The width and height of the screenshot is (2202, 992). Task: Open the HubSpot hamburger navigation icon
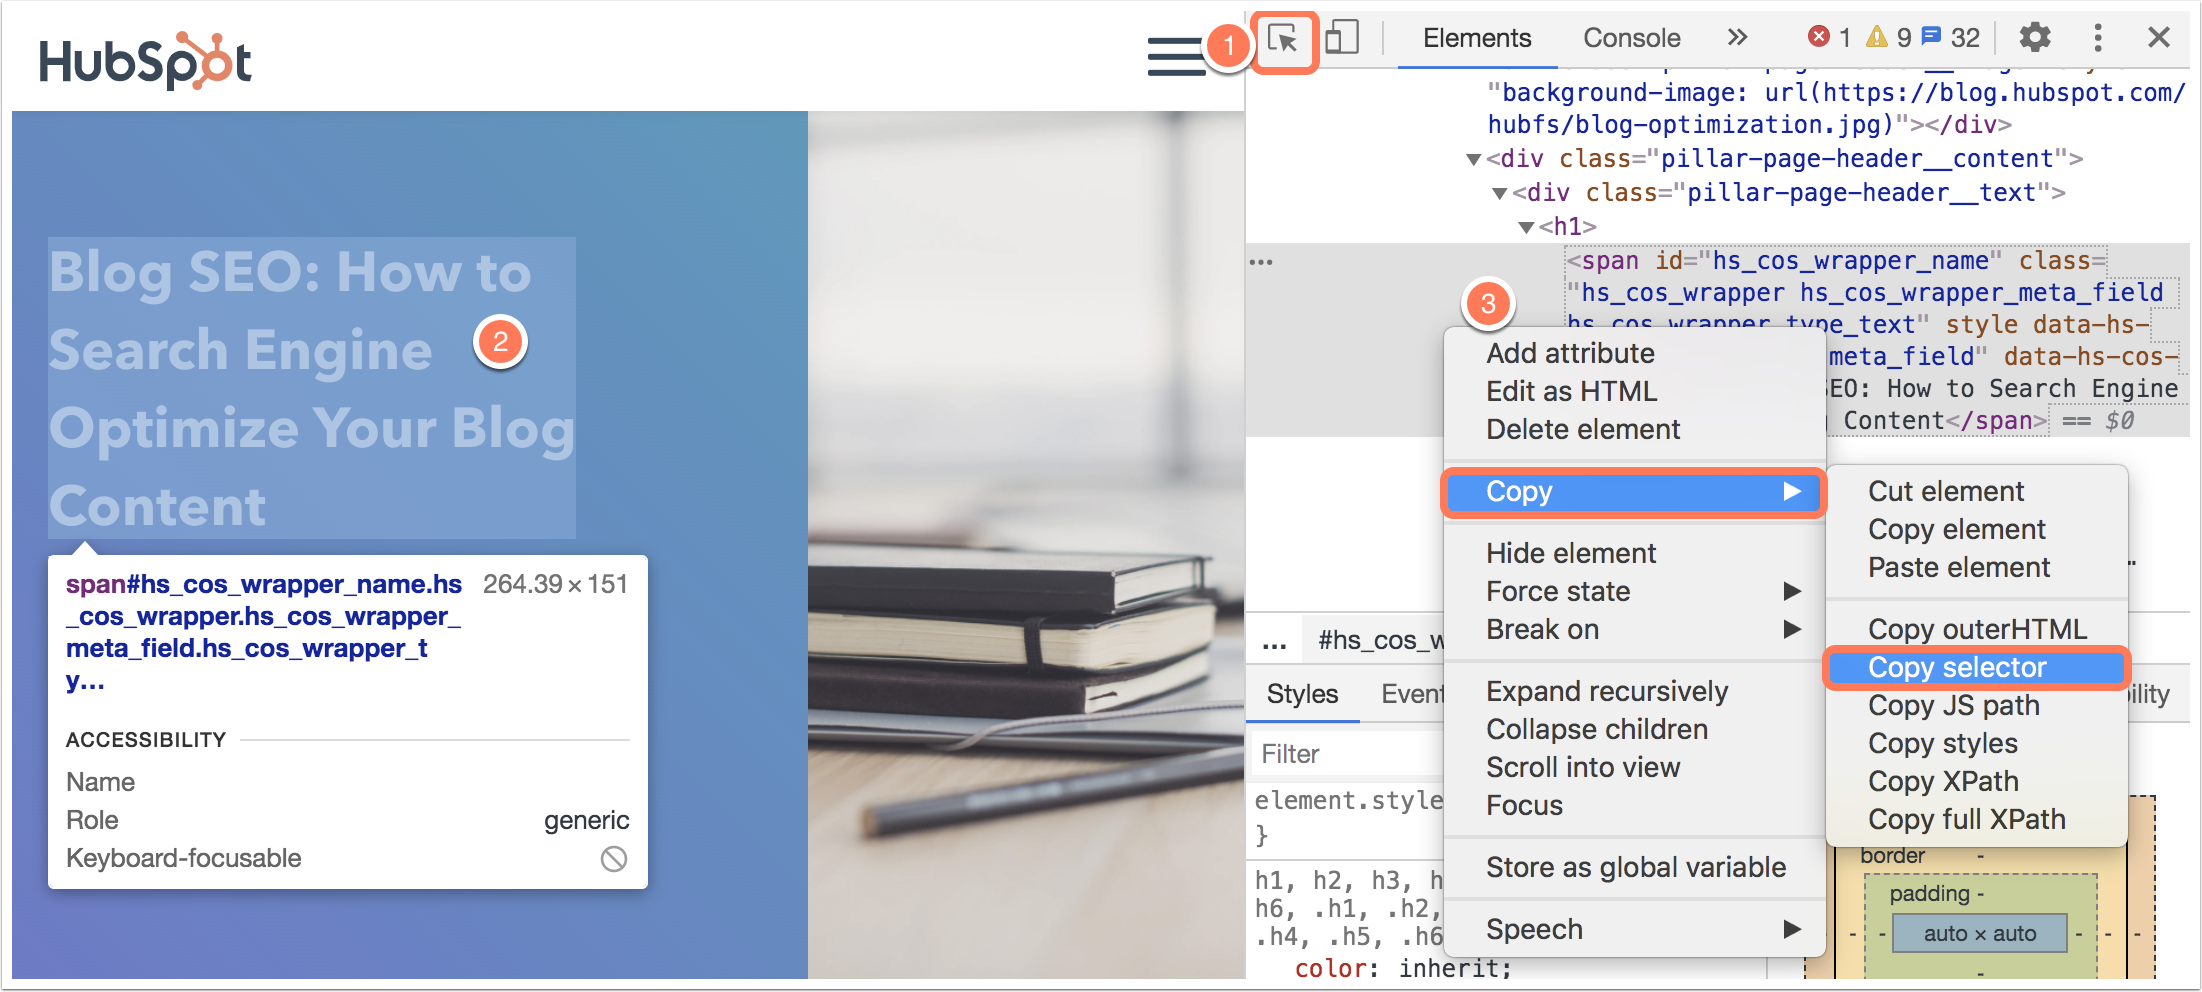click(1175, 57)
